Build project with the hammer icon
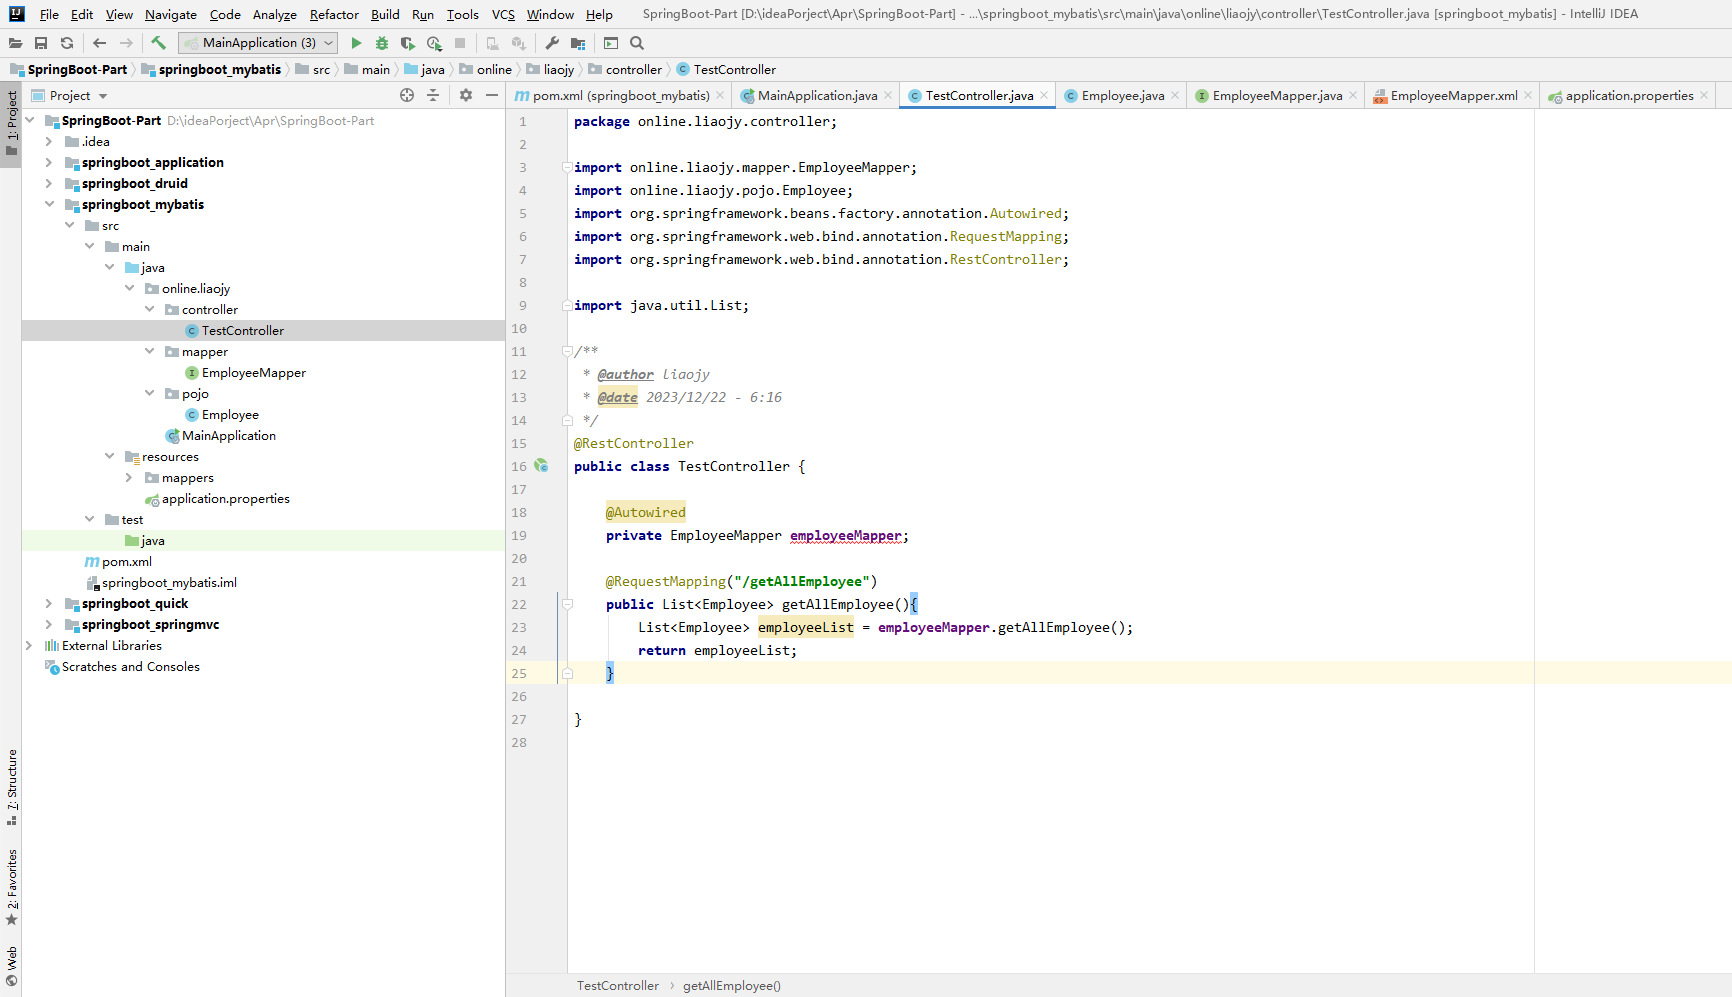The image size is (1732, 997). pyautogui.click(x=158, y=43)
